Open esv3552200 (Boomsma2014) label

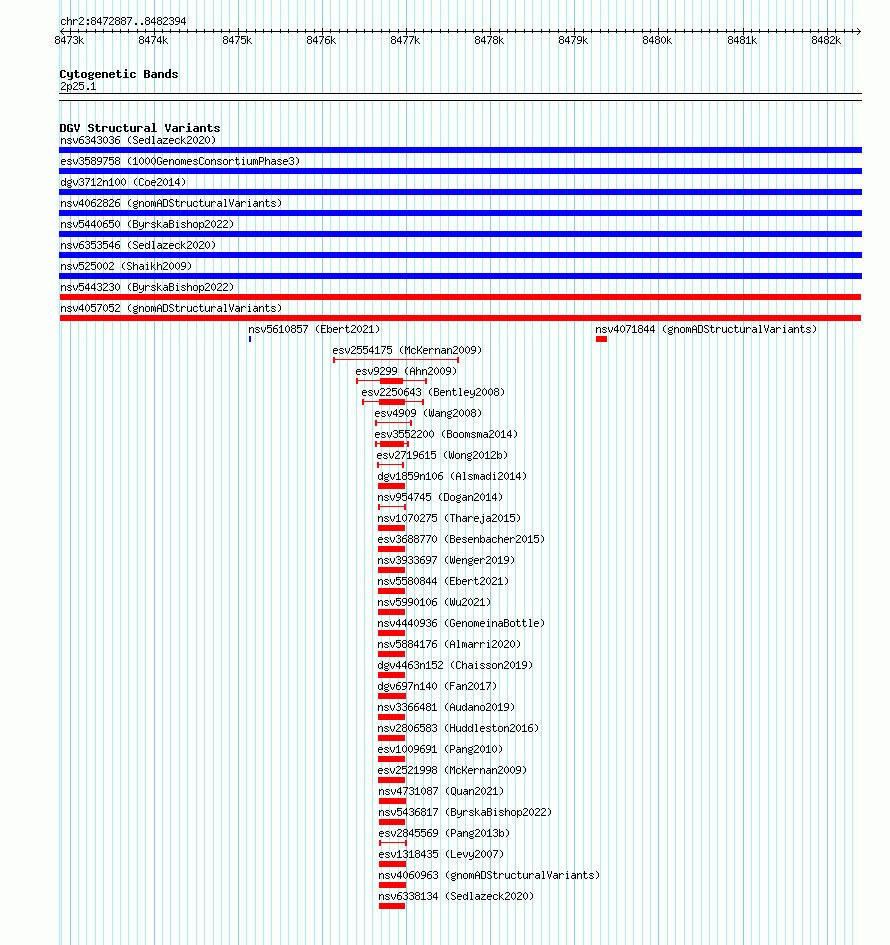pyautogui.click(x=446, y=435)
